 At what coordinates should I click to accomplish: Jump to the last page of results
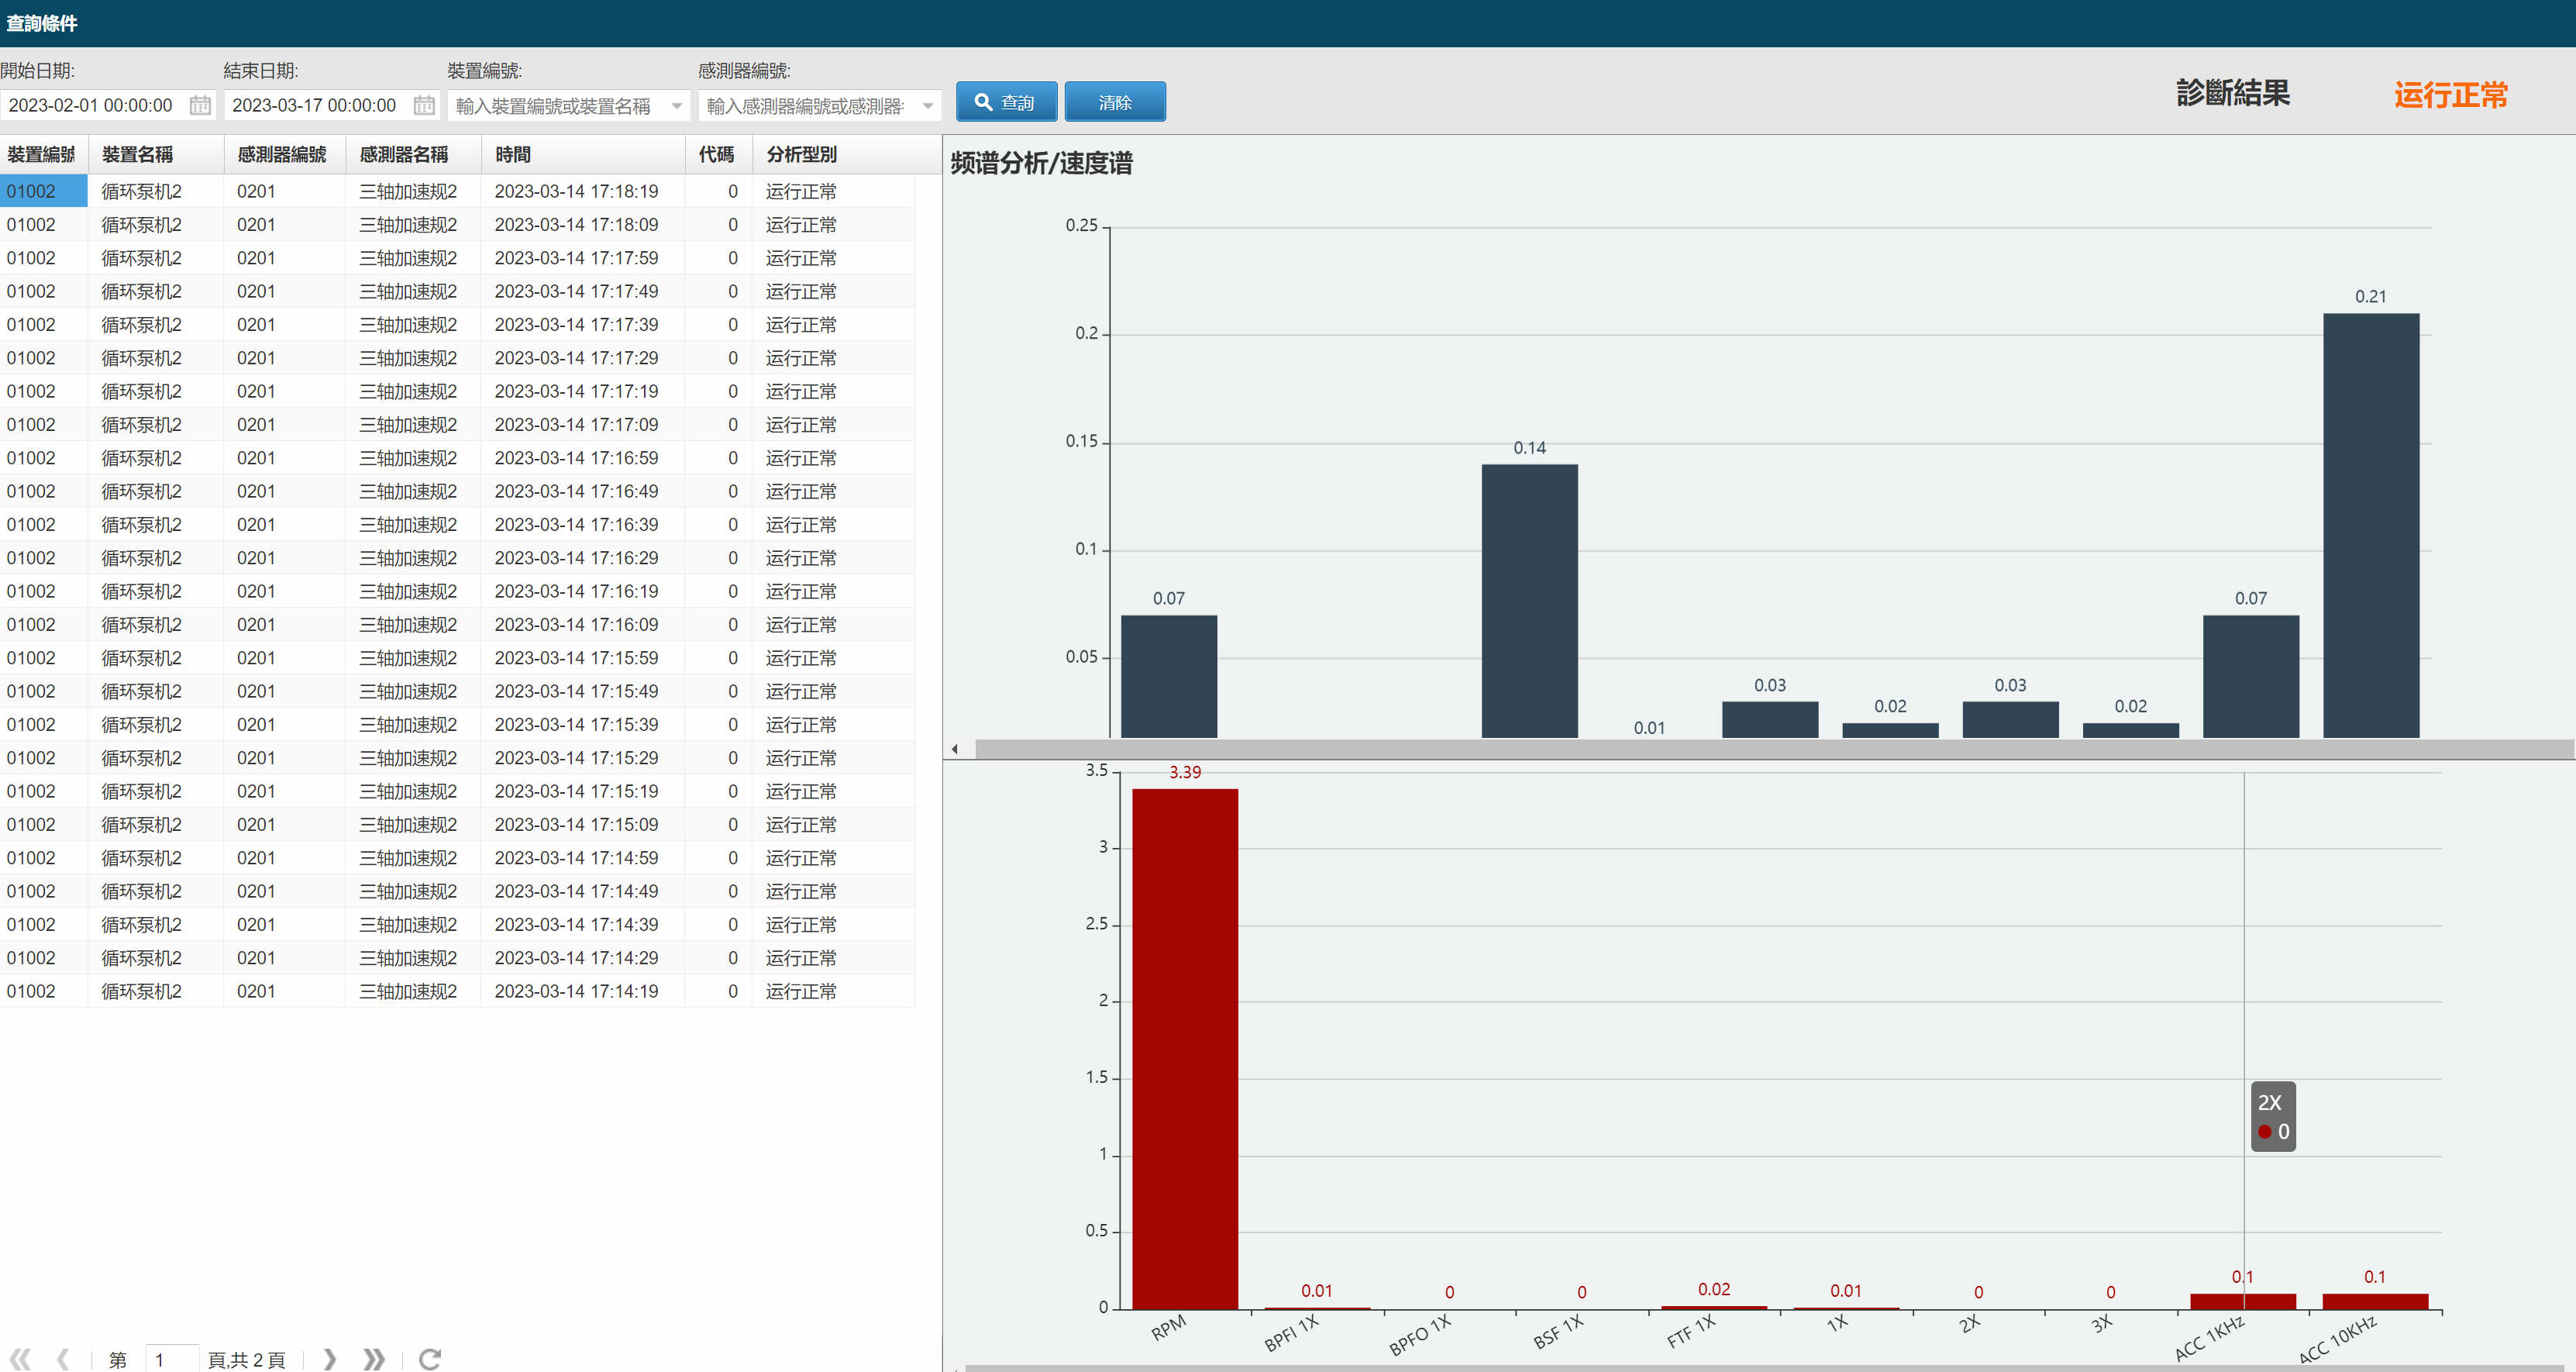pyautogui.click(x=374, y=1358)
